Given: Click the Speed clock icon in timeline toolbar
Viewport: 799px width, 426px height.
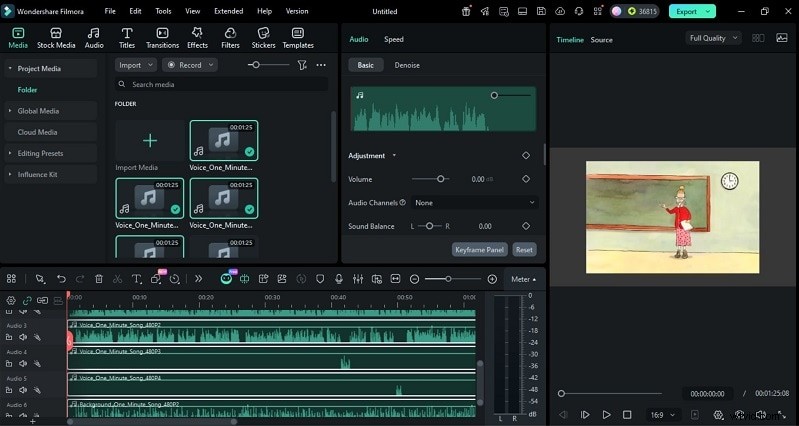Looking at the screenshot, I should 174,279.
